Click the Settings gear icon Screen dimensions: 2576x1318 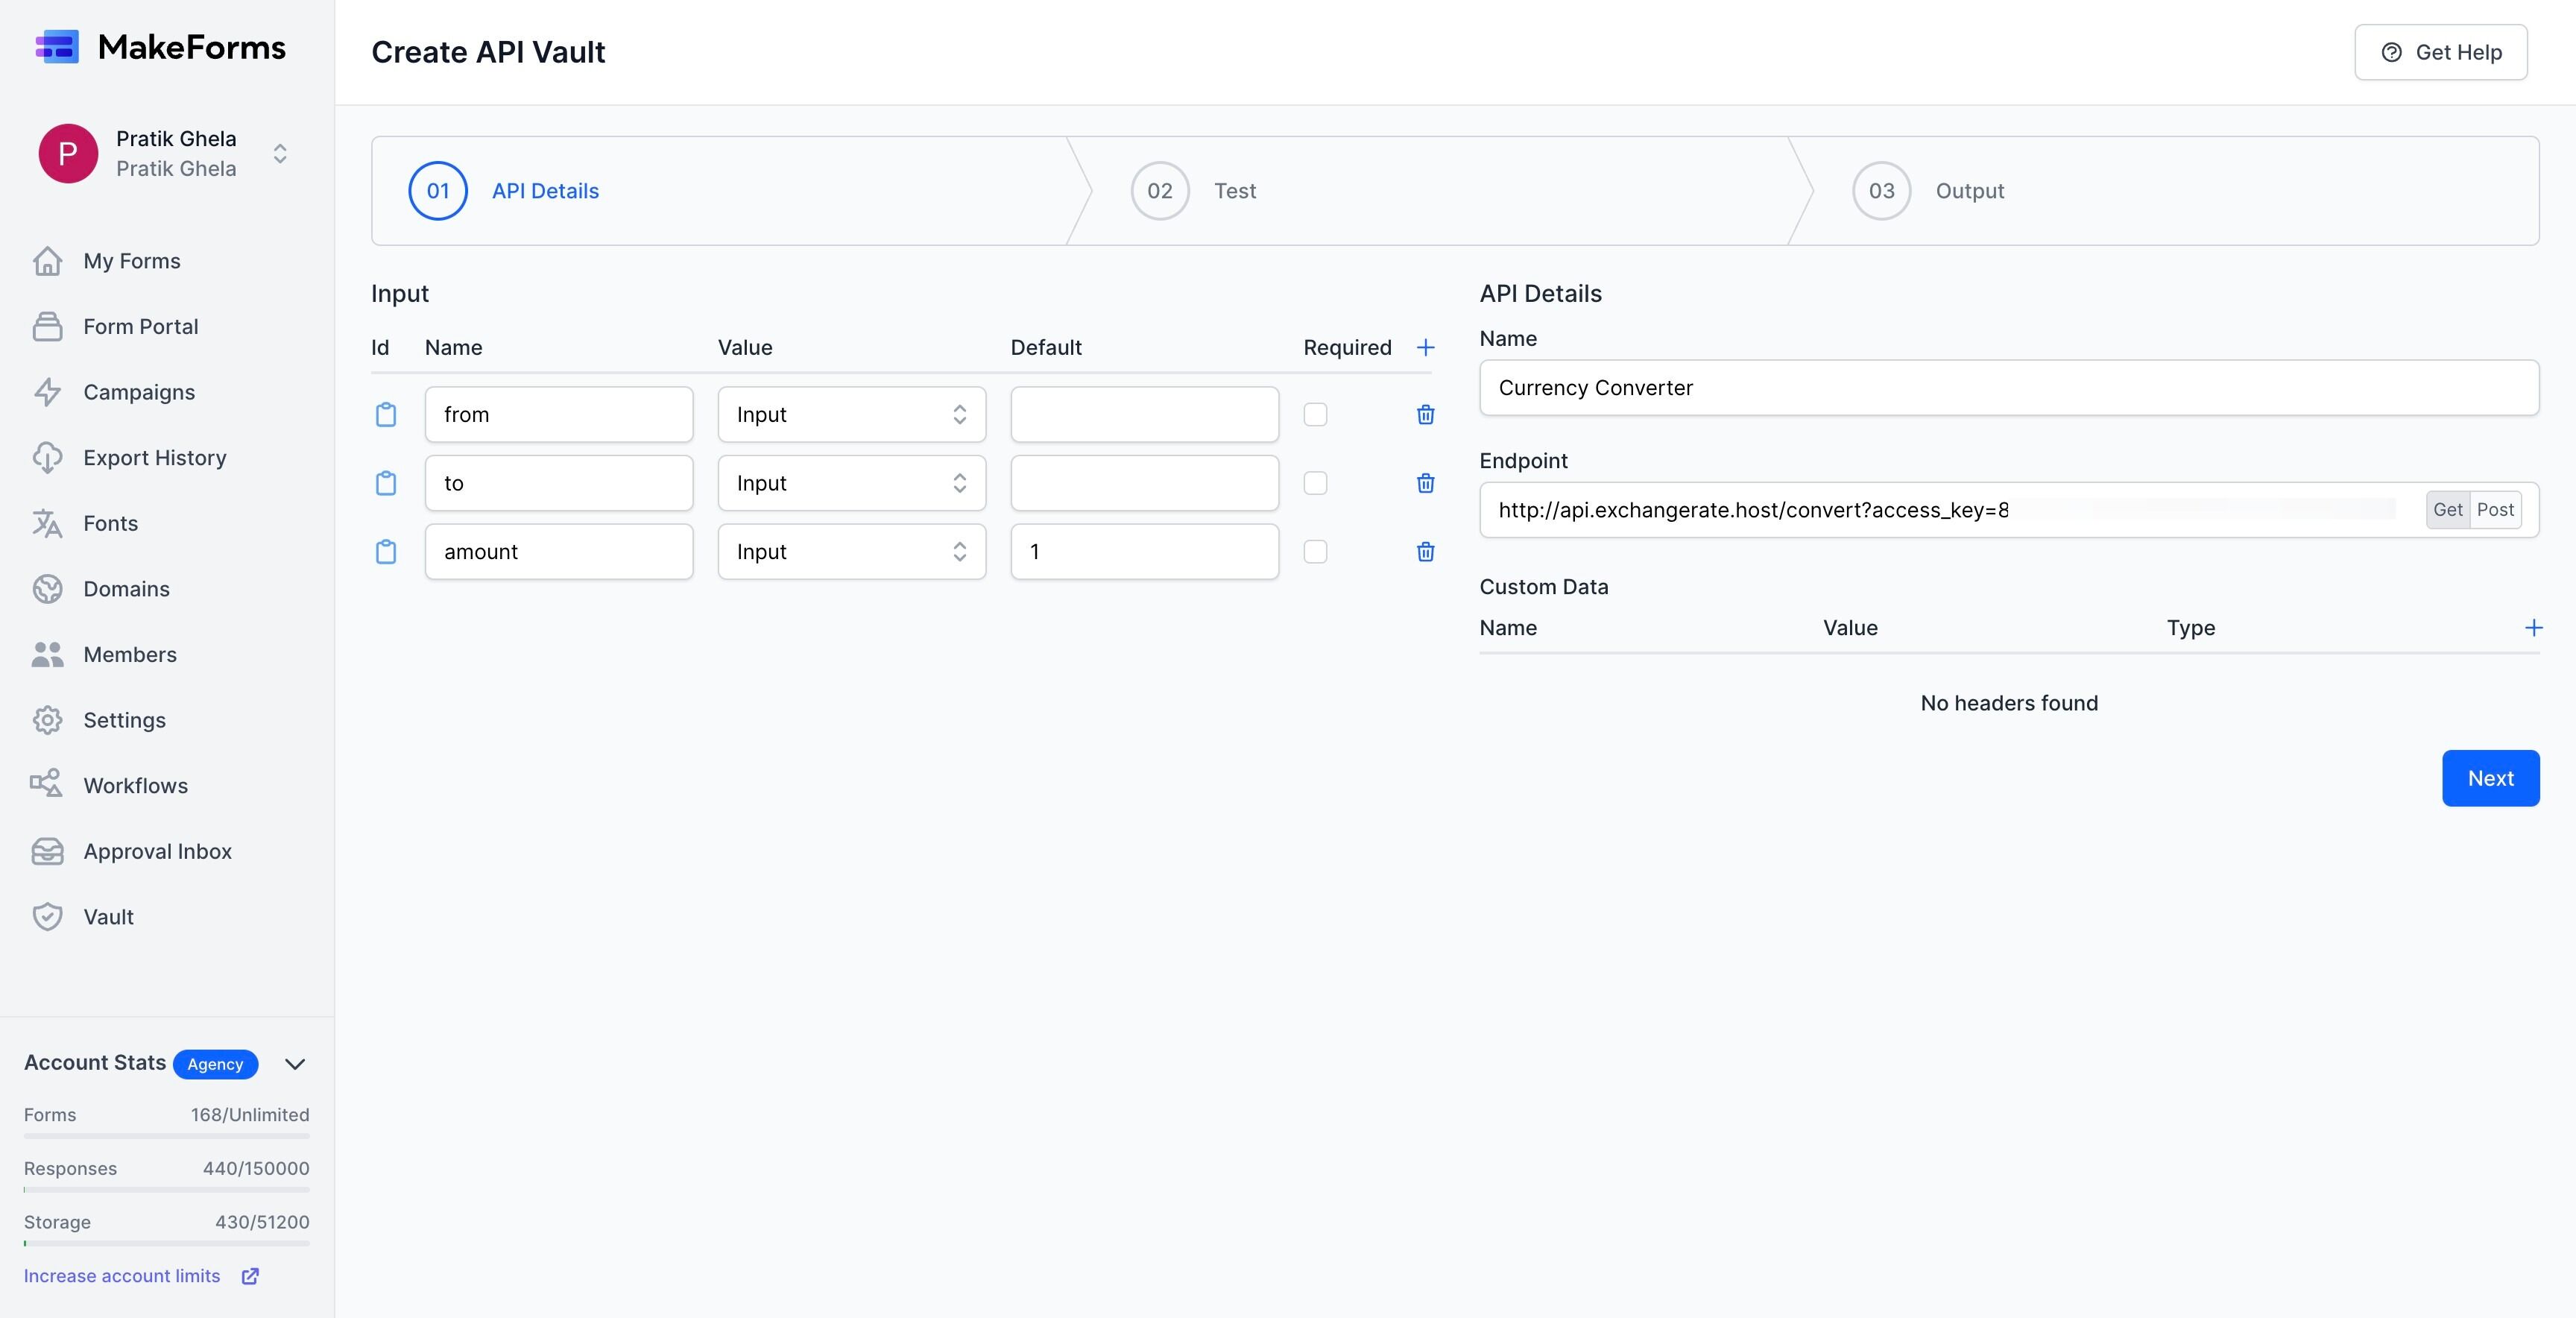pyautogui.click(x=47, y=720)
